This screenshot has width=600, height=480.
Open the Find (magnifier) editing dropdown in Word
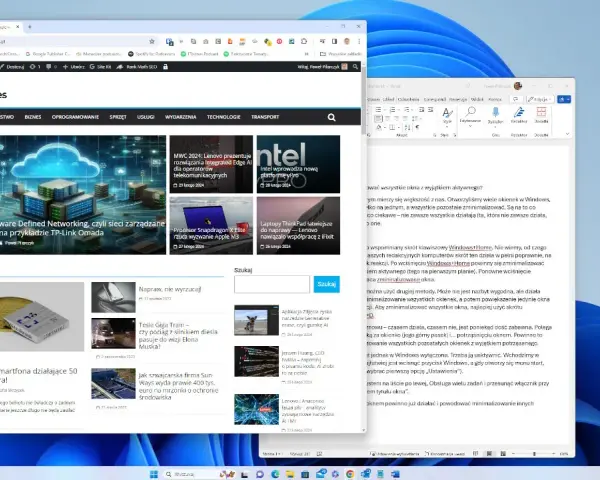(x=470, y=116)
